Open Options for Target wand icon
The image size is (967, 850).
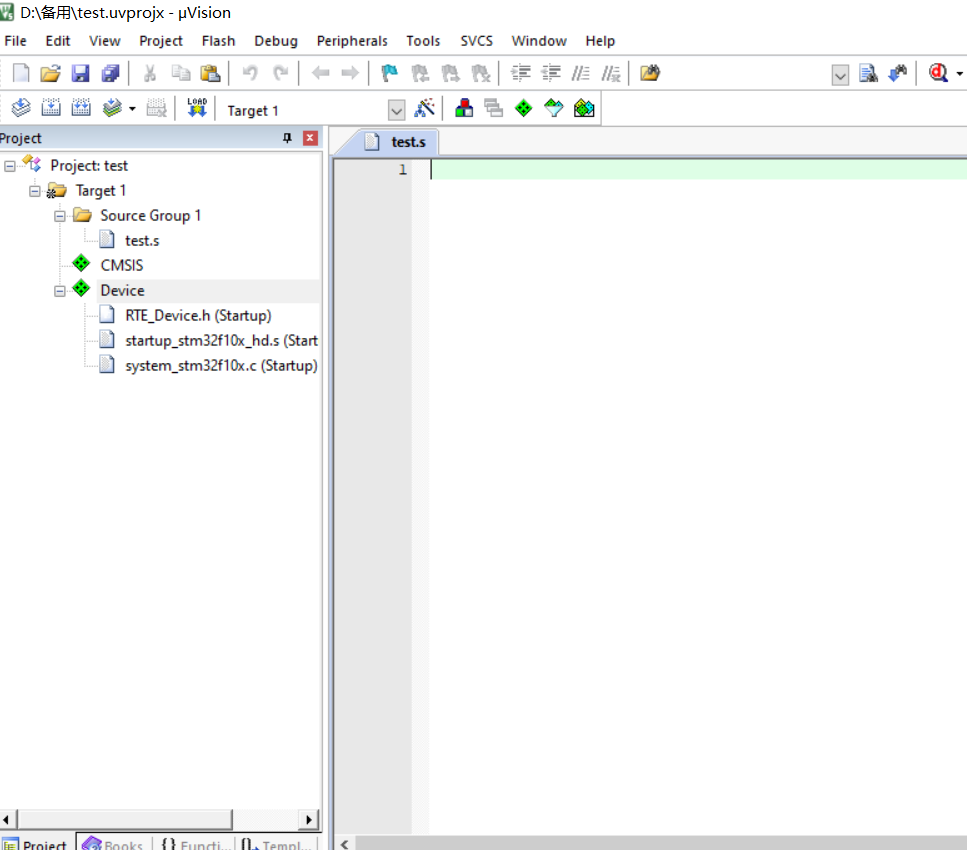click(424, 108)
